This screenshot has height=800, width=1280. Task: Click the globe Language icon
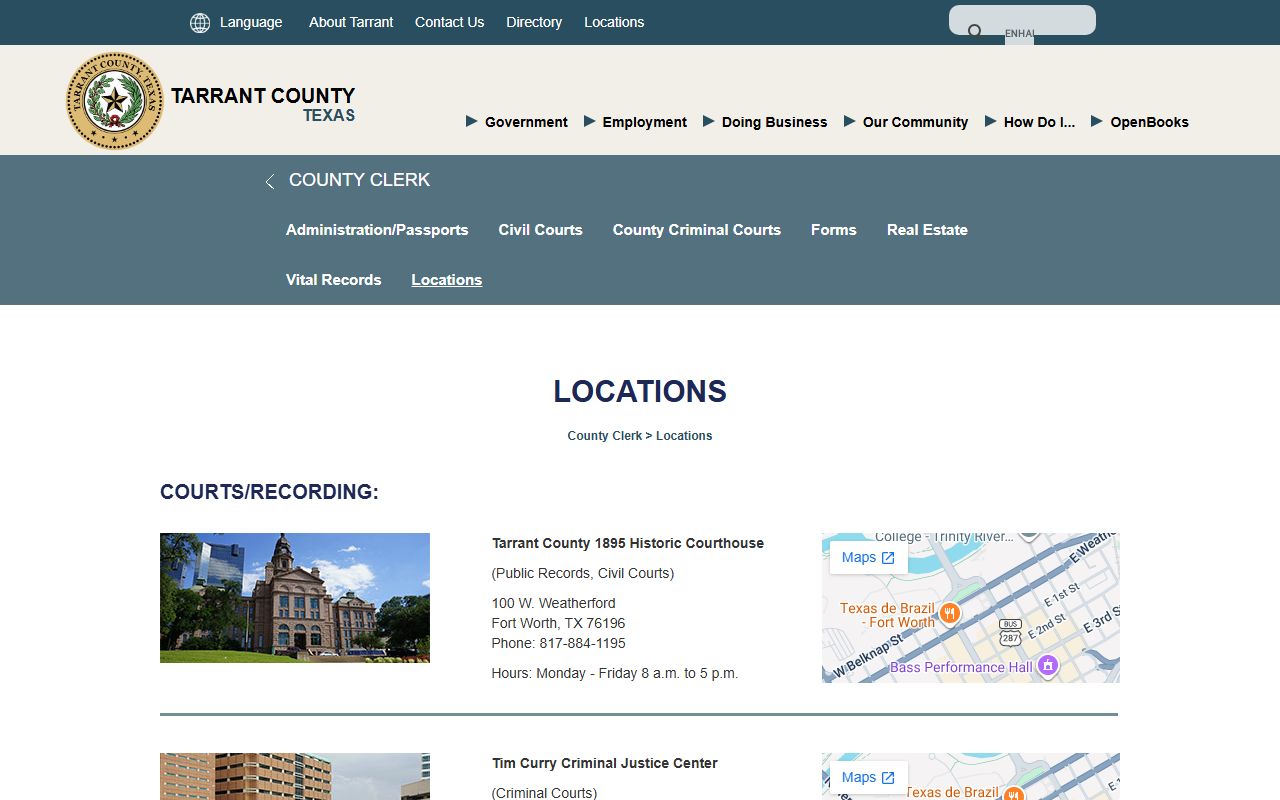(200, 23)
